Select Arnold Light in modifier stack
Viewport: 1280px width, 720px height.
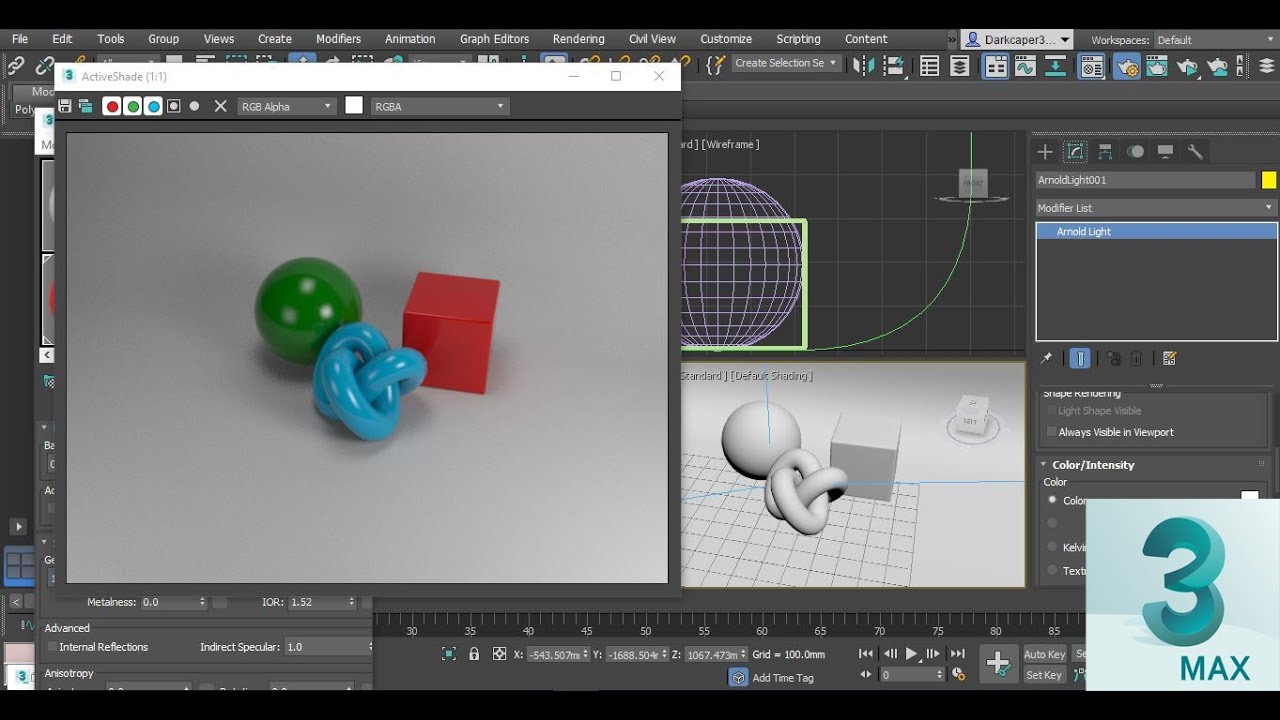[x=1157, y=231]
